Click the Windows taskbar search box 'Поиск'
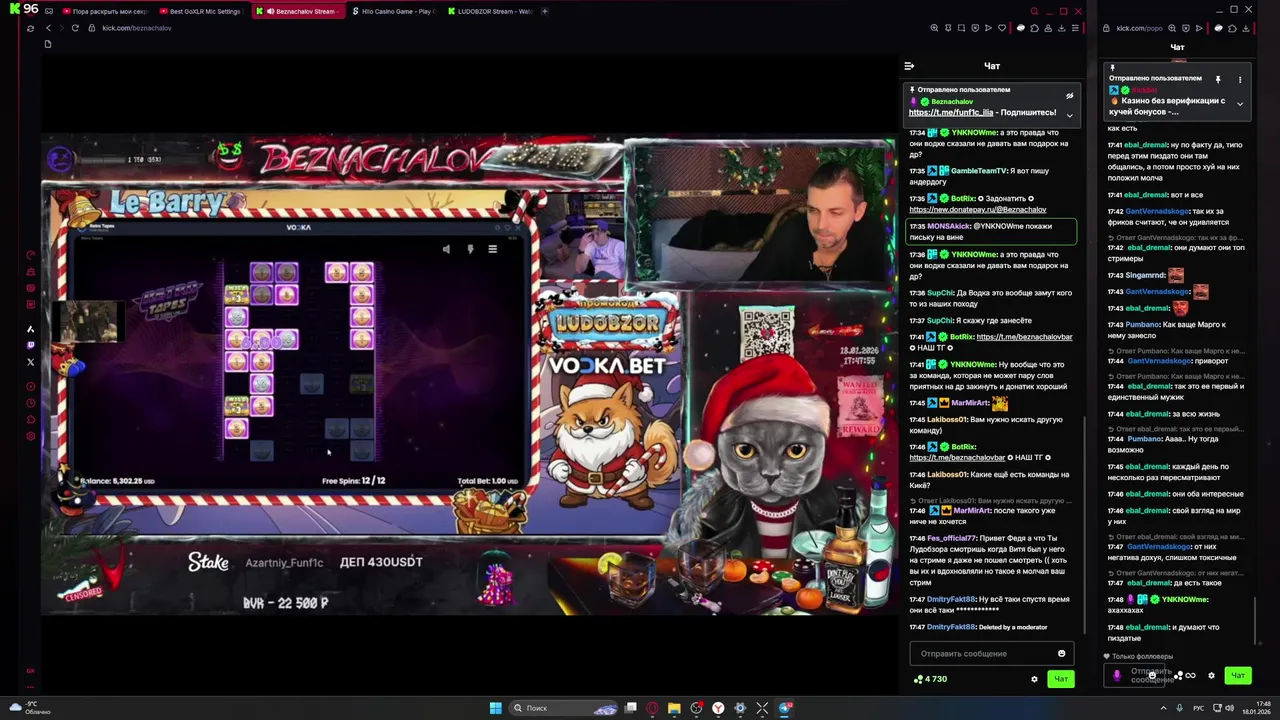Screen dimensions: 1280x720 pyautogui.click(x=565, y=708)
